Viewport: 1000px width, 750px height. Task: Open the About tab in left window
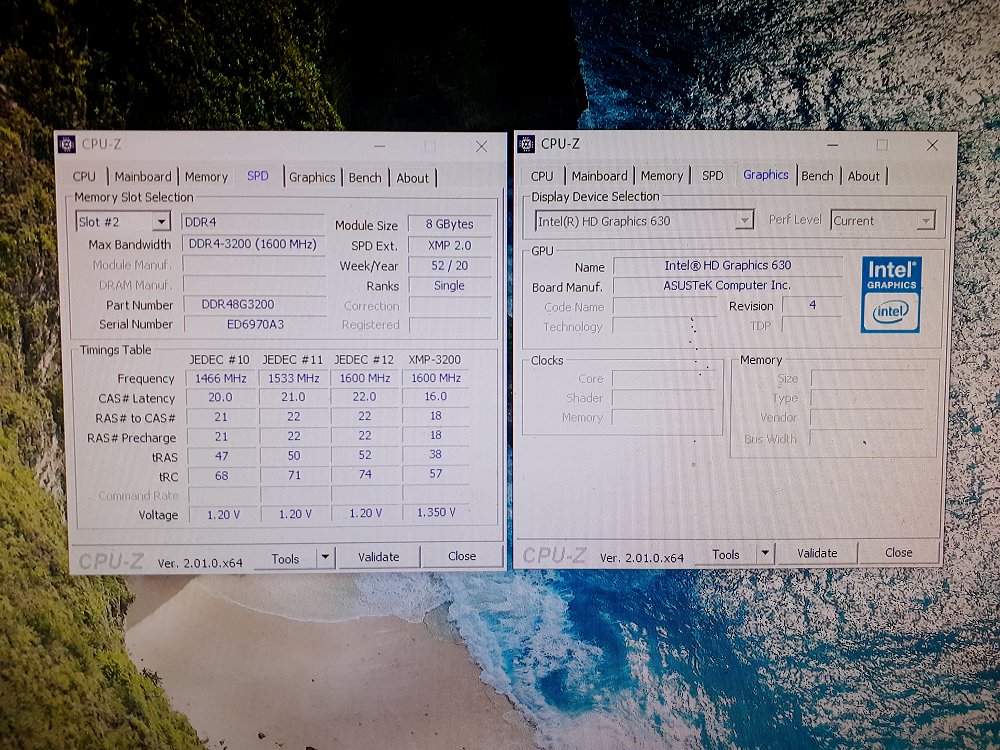point(412,178)
